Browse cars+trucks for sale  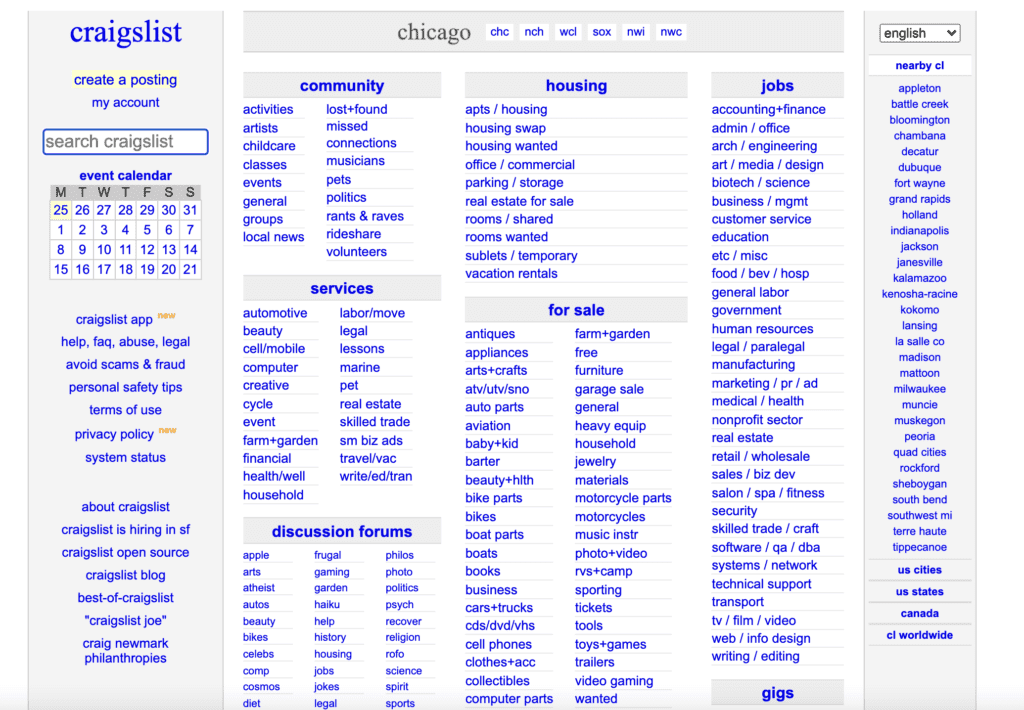tap(499, 607)
